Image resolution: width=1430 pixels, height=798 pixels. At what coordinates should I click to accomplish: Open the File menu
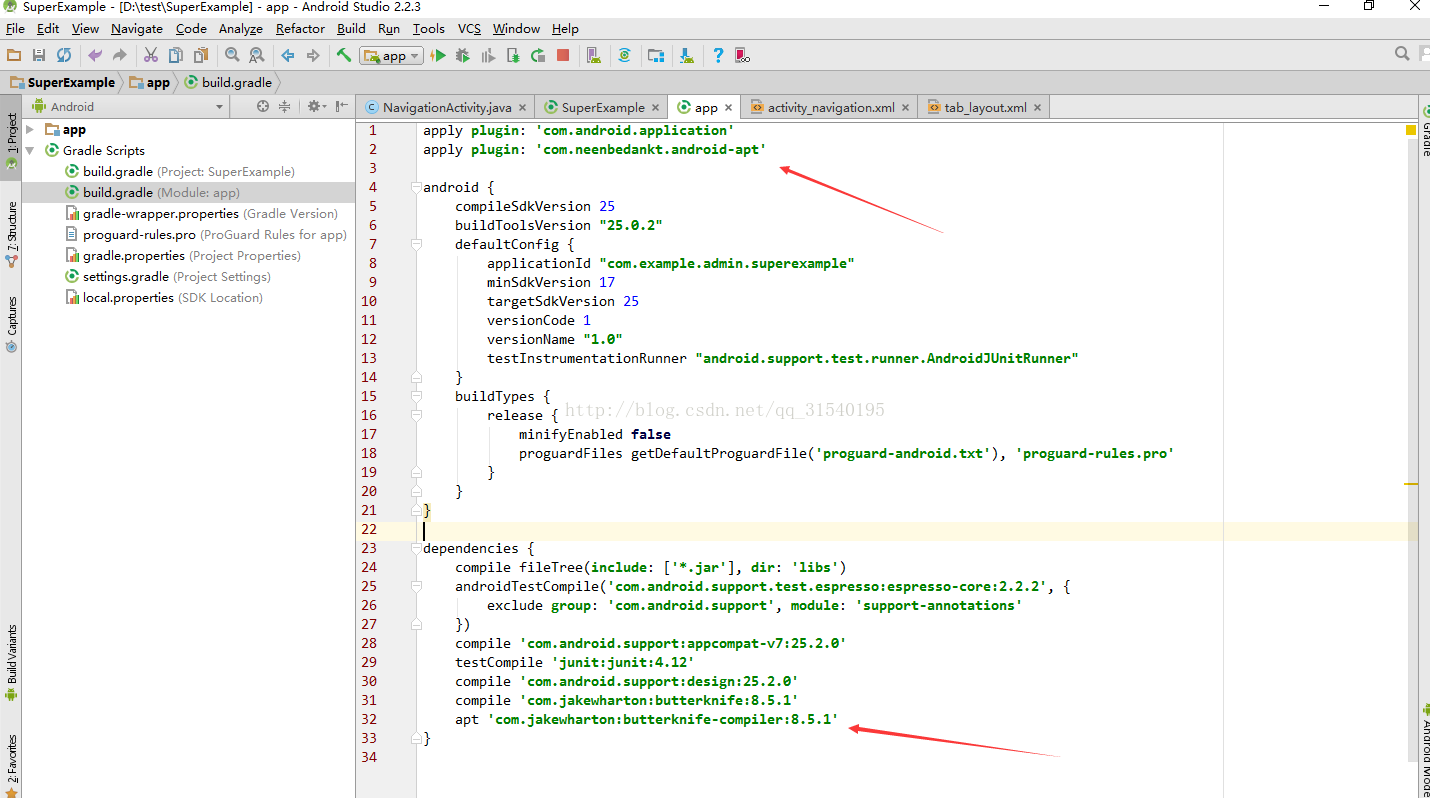point(15,29)
